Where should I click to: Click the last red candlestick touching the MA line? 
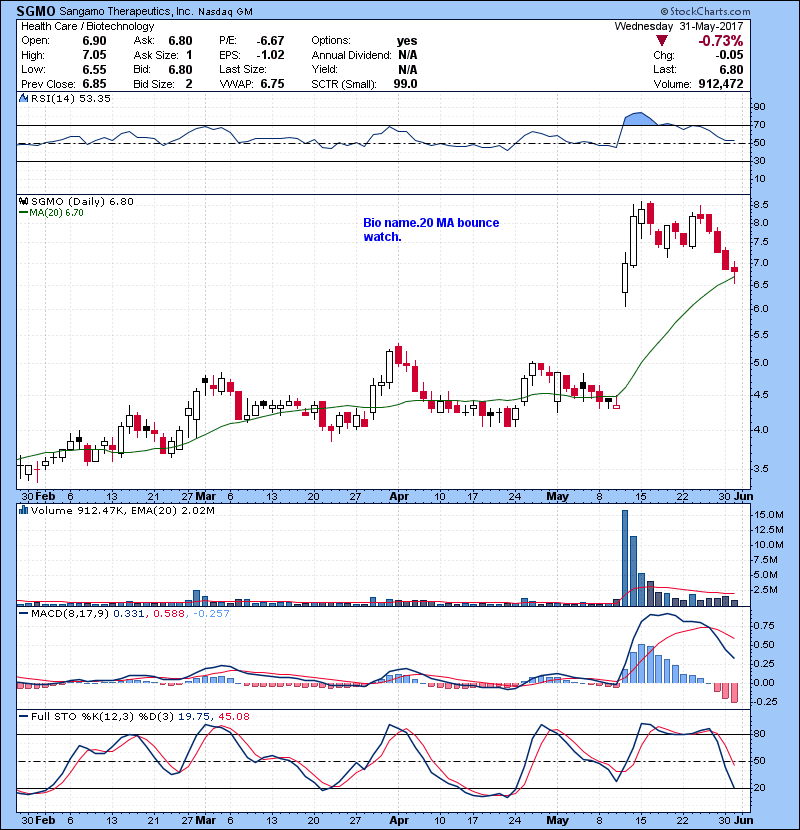pos(734,272)
